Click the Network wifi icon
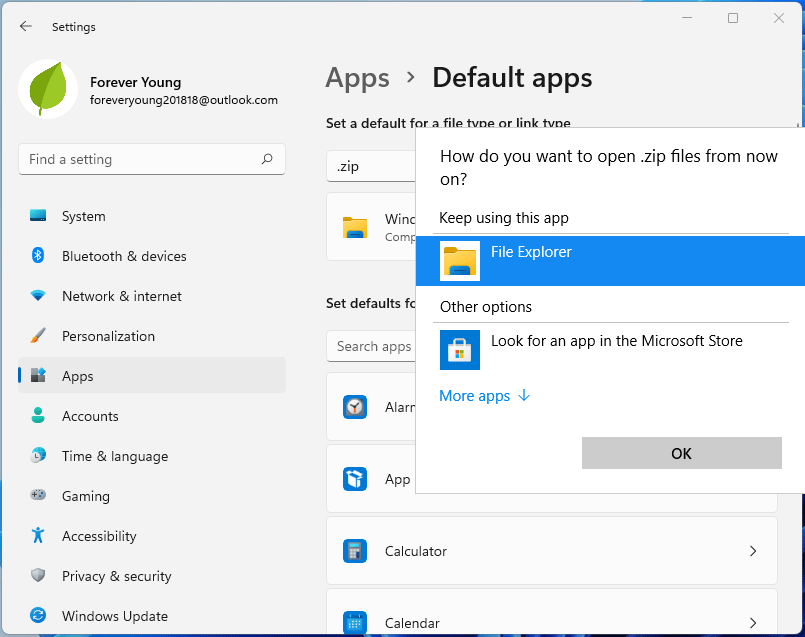 (38, 296)
